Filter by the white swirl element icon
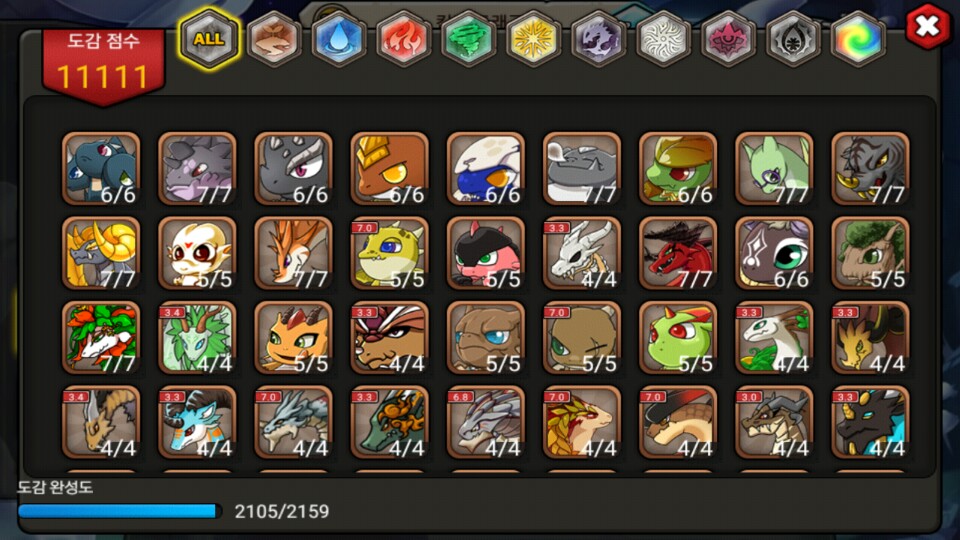The image size is (960, 540). pos(663,39)
